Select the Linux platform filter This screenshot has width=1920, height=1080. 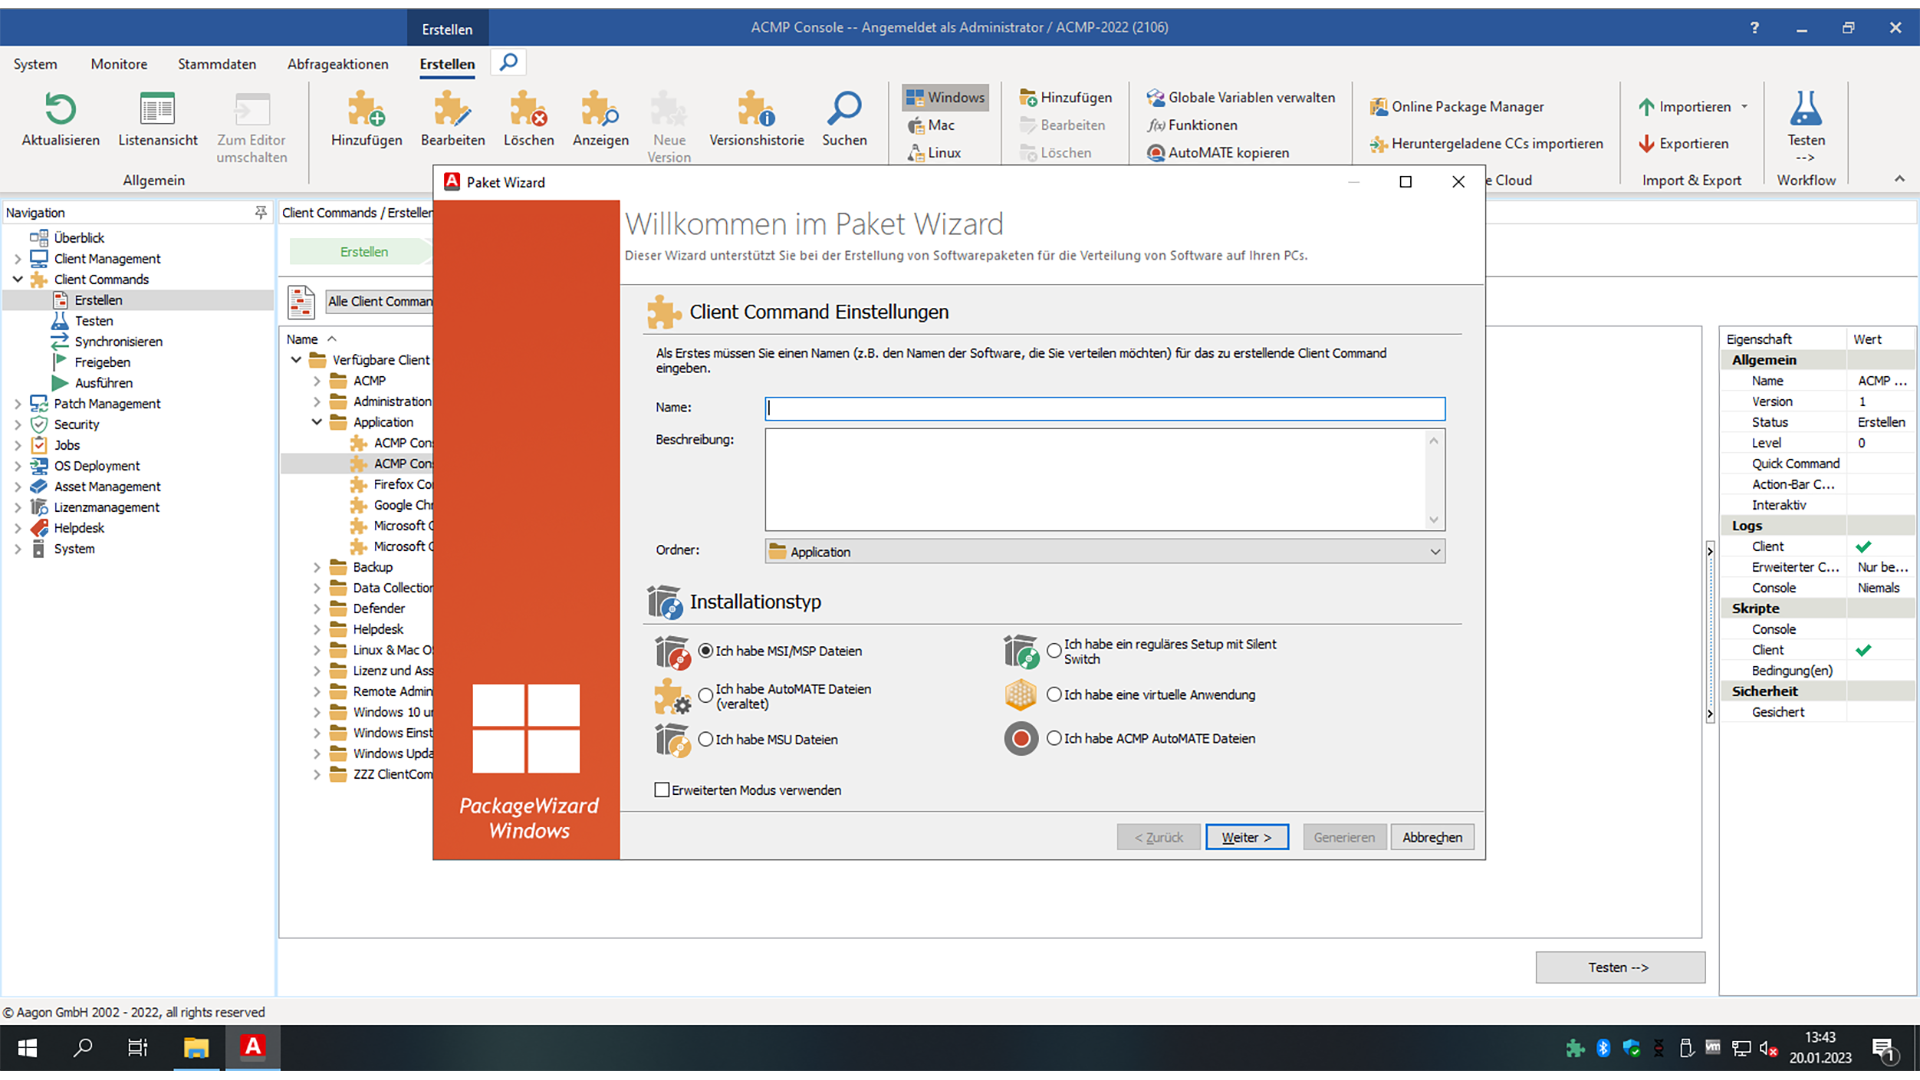934,153
